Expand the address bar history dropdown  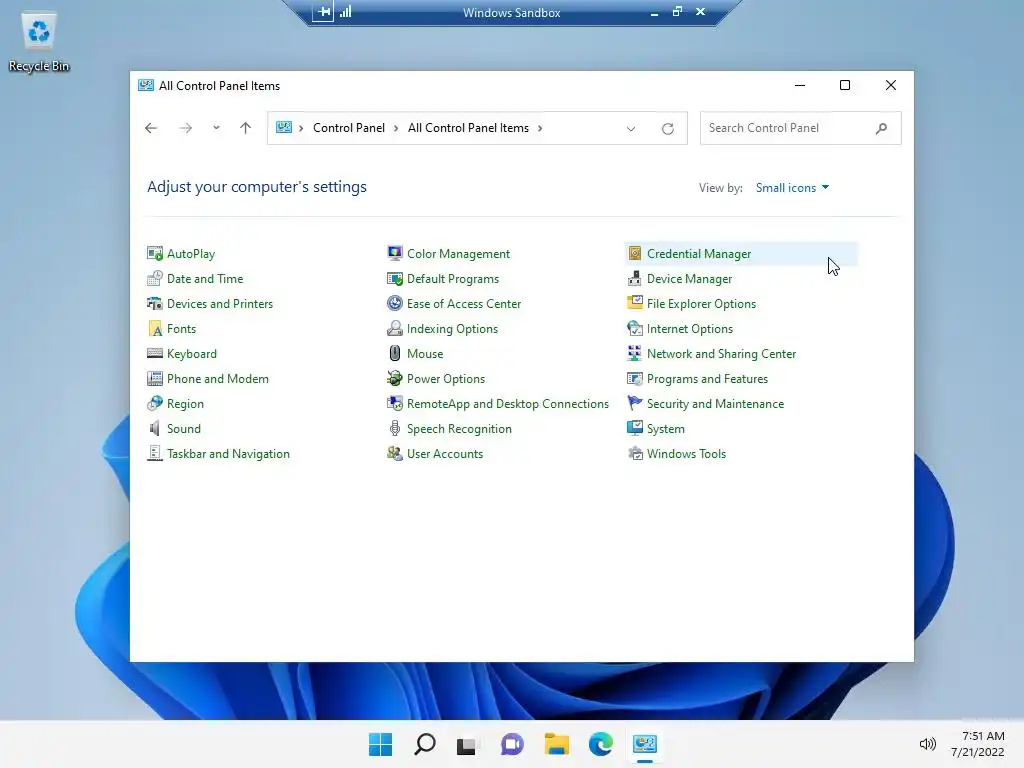pyautogui.click(x=631, y=129)
